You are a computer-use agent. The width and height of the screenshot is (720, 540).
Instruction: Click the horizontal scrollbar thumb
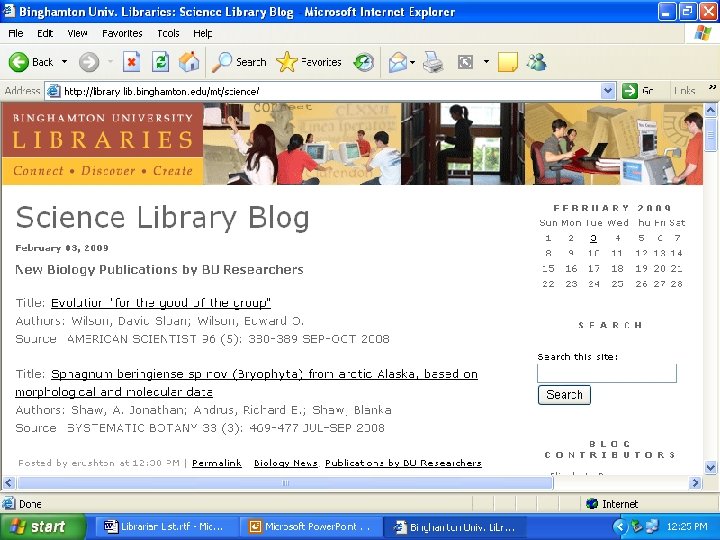[x=285, y=483]
